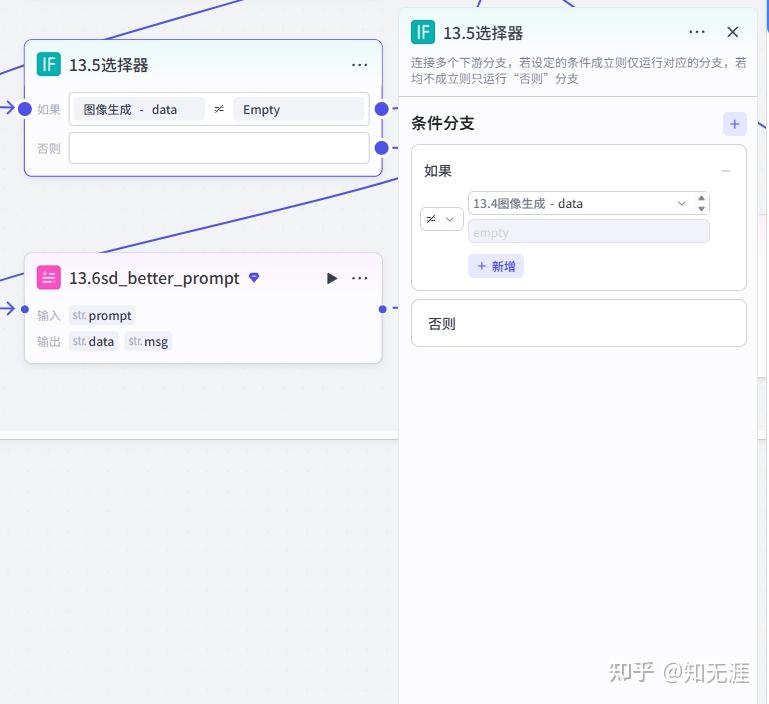Viewport: 769px width, 704px height.
Task: Click the output port of 13.6sd_better_prompt node
Action: [x=383, y=309]
